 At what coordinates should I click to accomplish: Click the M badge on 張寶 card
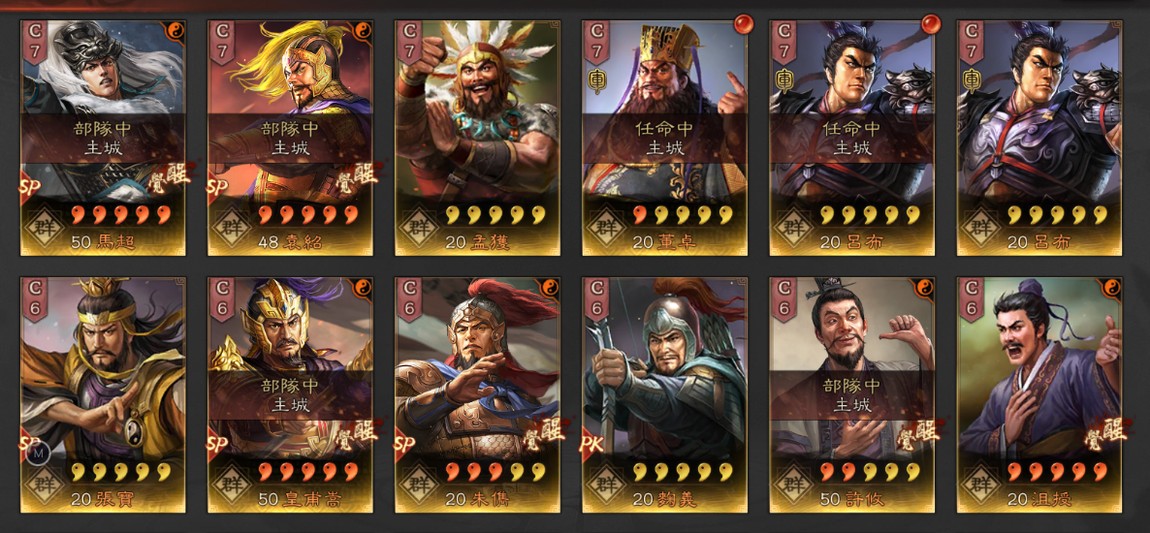click(35, 452)
